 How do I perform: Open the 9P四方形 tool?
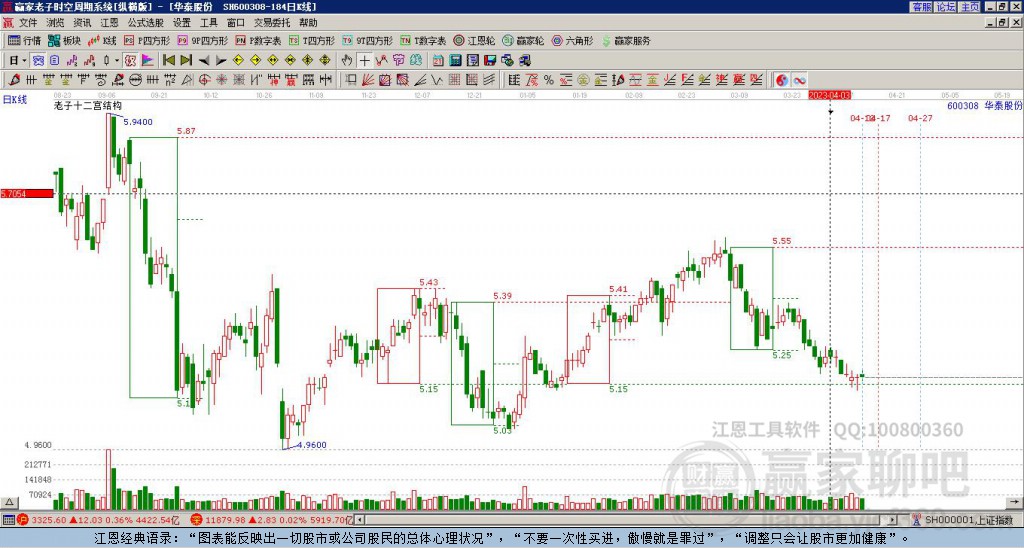pos(202,40)
